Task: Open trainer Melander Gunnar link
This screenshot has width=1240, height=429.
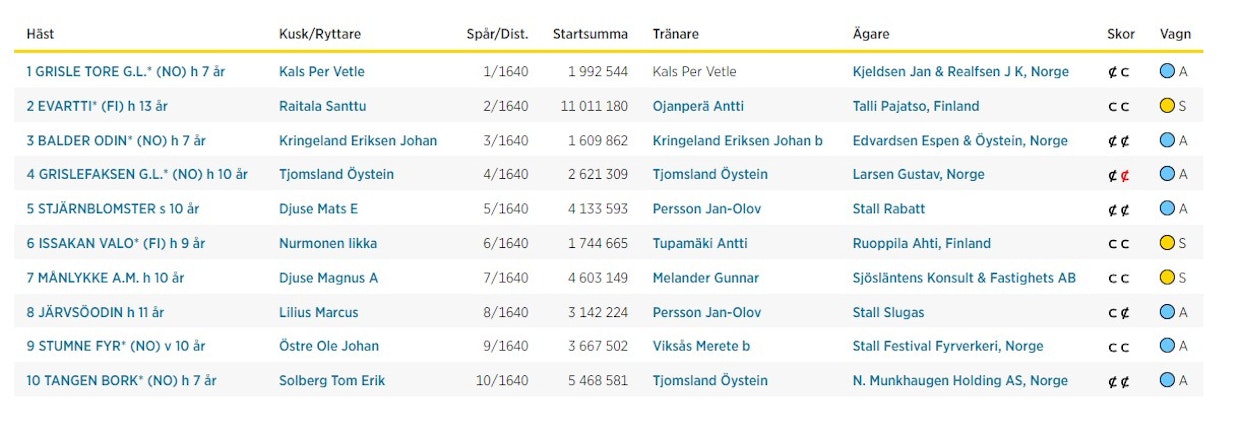Action: click(x=705, y=278)
